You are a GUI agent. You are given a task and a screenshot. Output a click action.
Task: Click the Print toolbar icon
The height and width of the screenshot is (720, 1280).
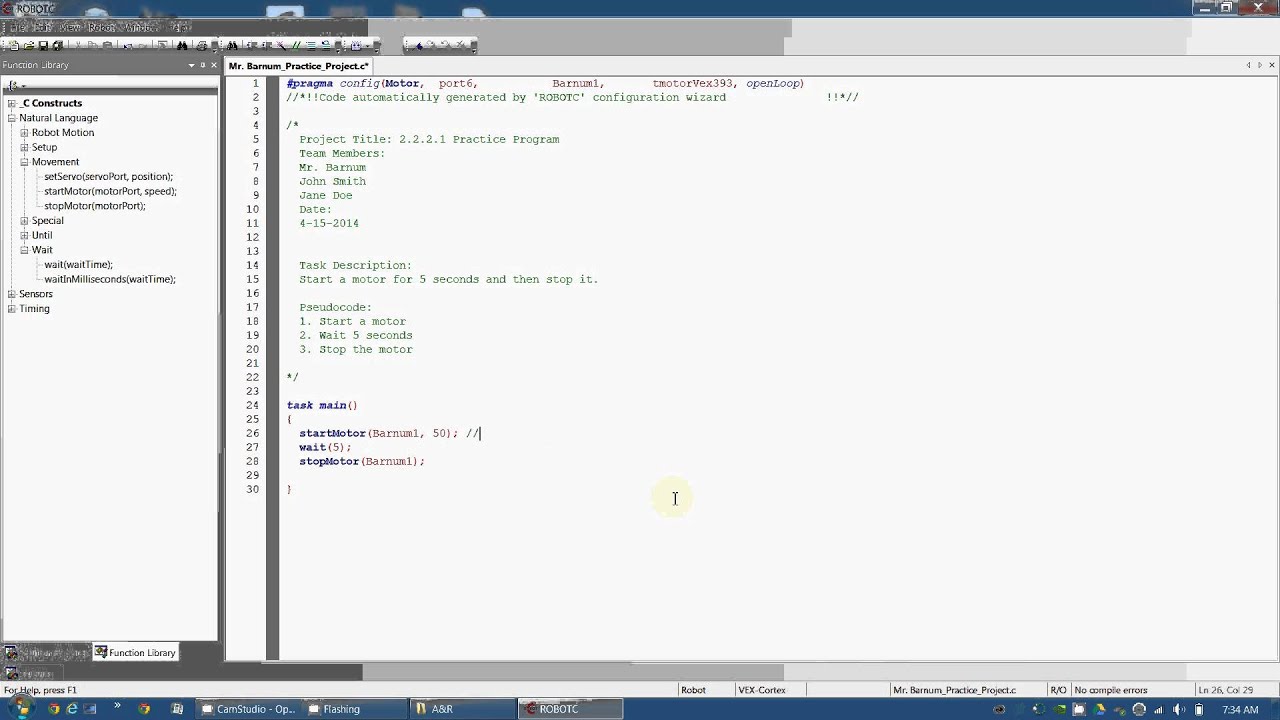[202, 46]
